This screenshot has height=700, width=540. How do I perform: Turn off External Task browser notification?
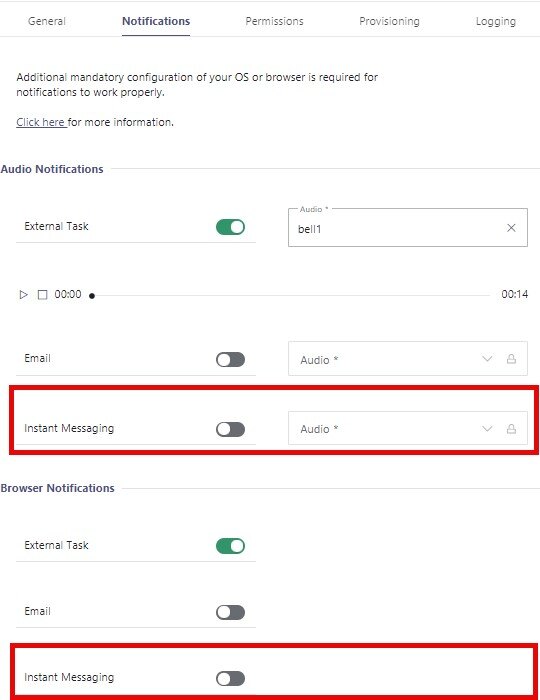(x=230, y=546)
